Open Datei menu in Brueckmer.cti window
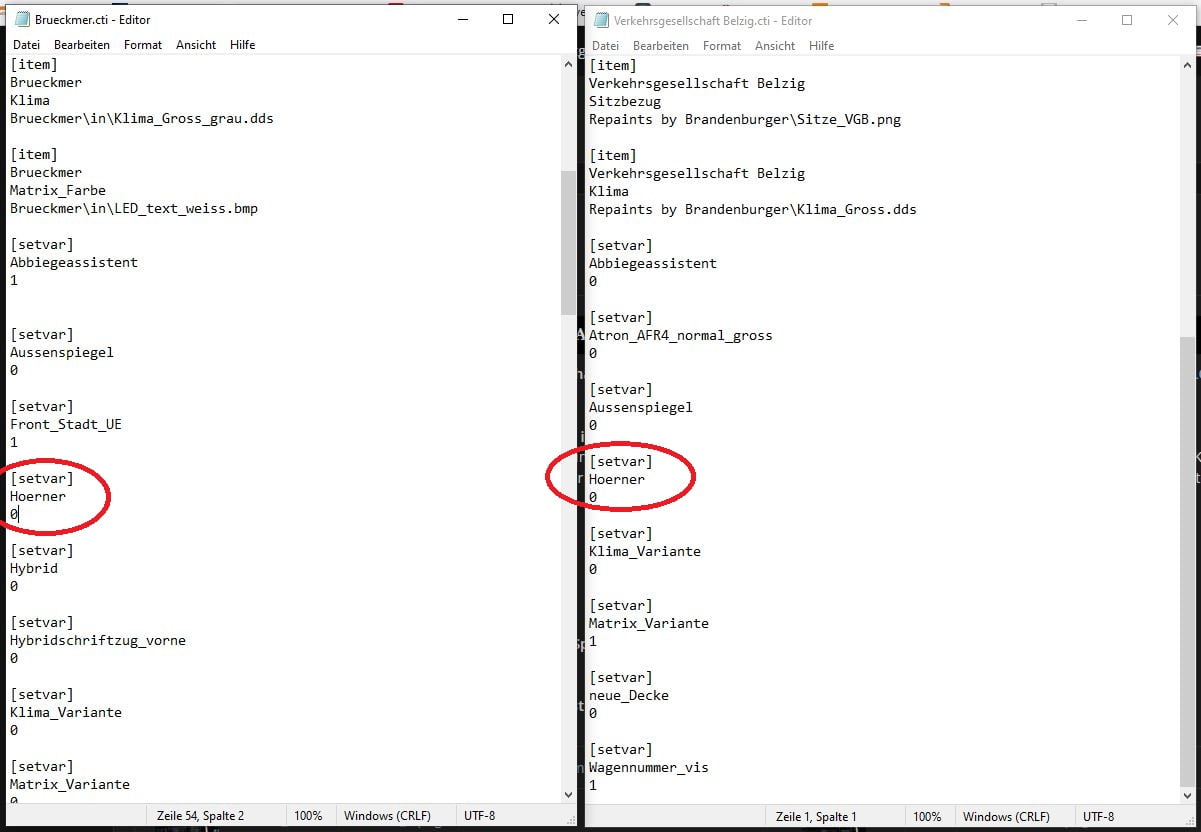Image resolution: width=1201 pixels, height=832 pixels. (x=26, y=45)
